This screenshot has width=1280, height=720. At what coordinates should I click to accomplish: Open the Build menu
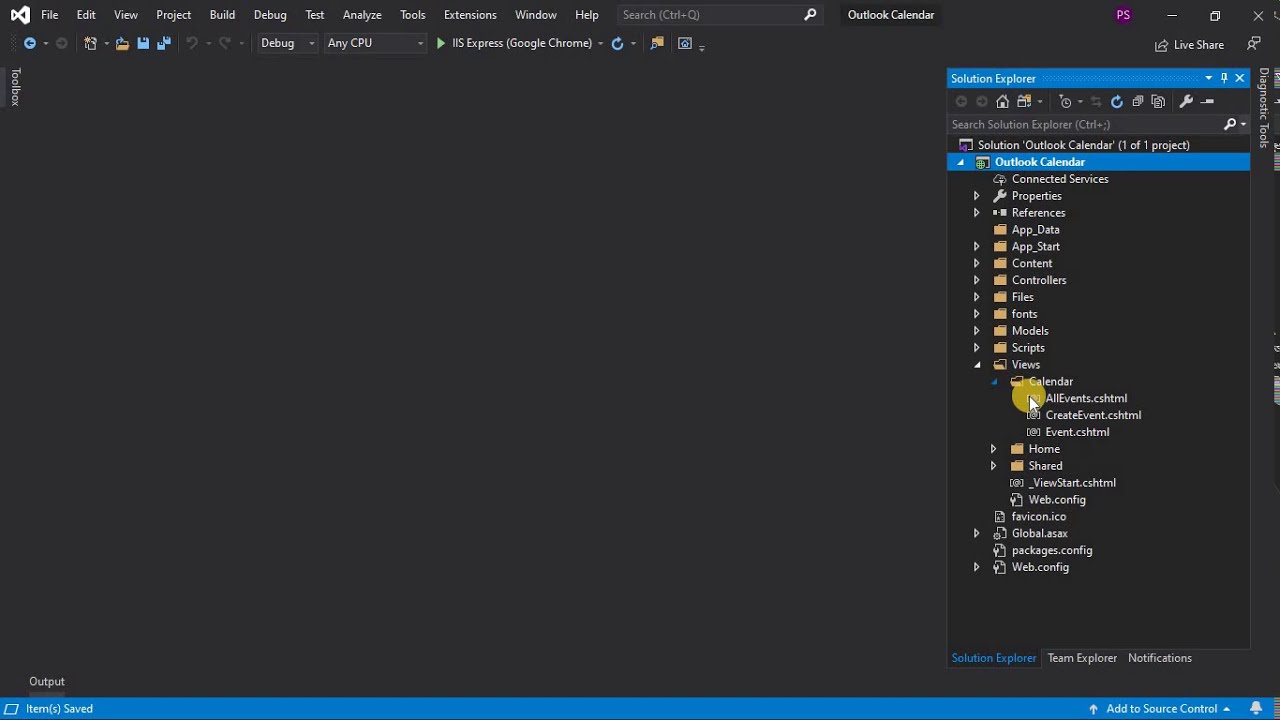coord(222,15)
